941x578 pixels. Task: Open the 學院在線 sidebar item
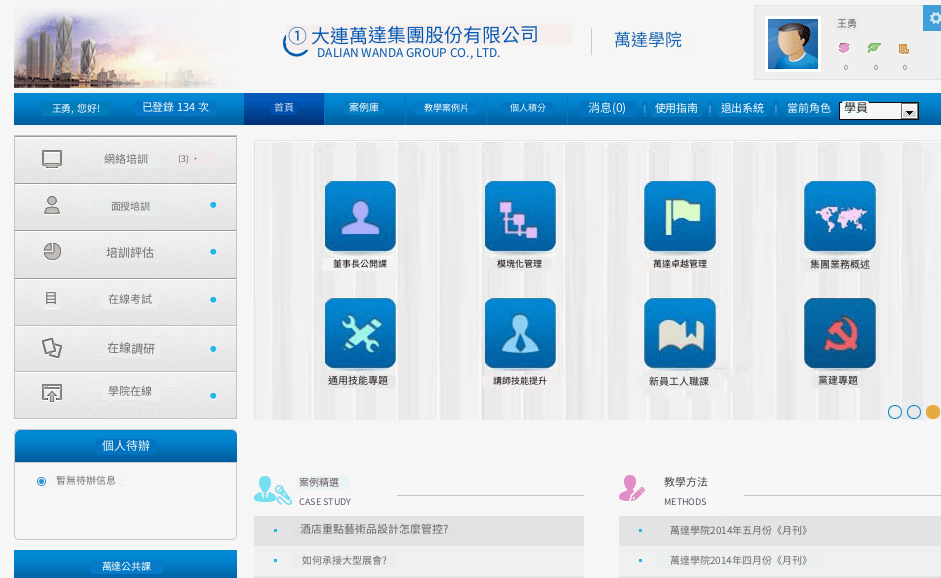(x=125, y=394)
